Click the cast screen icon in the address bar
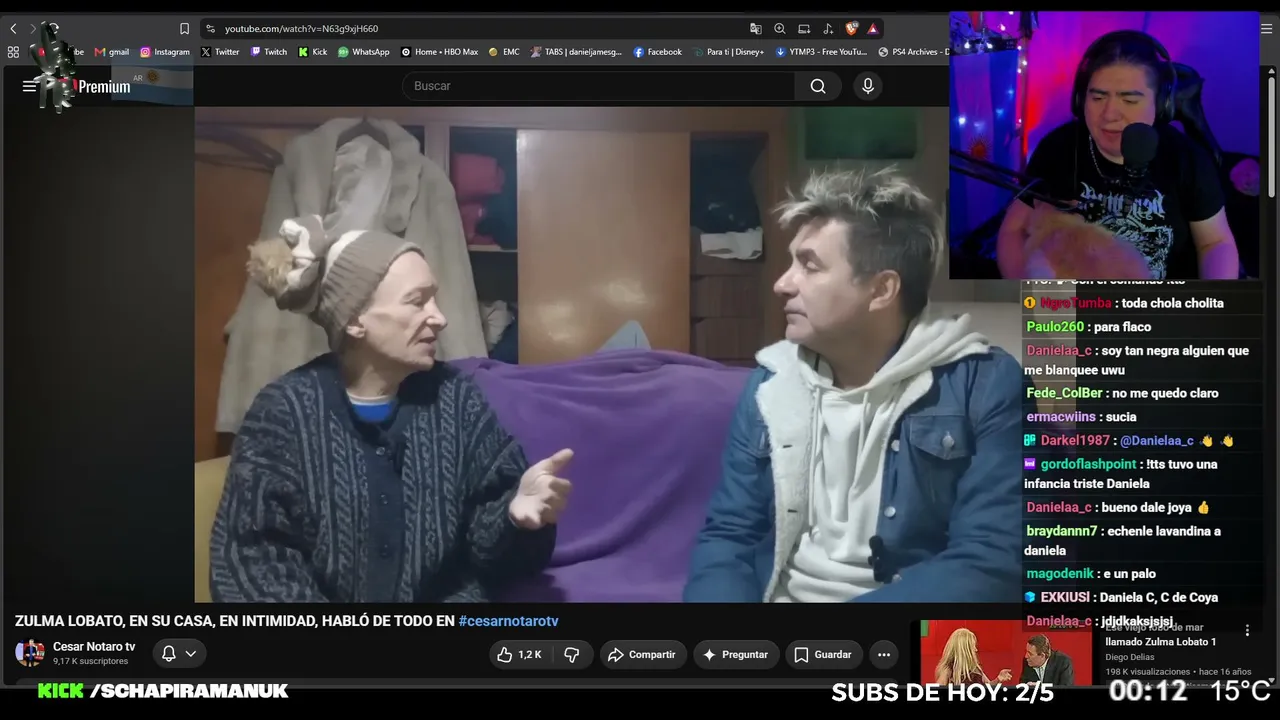The width and height of the screenshot is (1280, 720). 804,29
